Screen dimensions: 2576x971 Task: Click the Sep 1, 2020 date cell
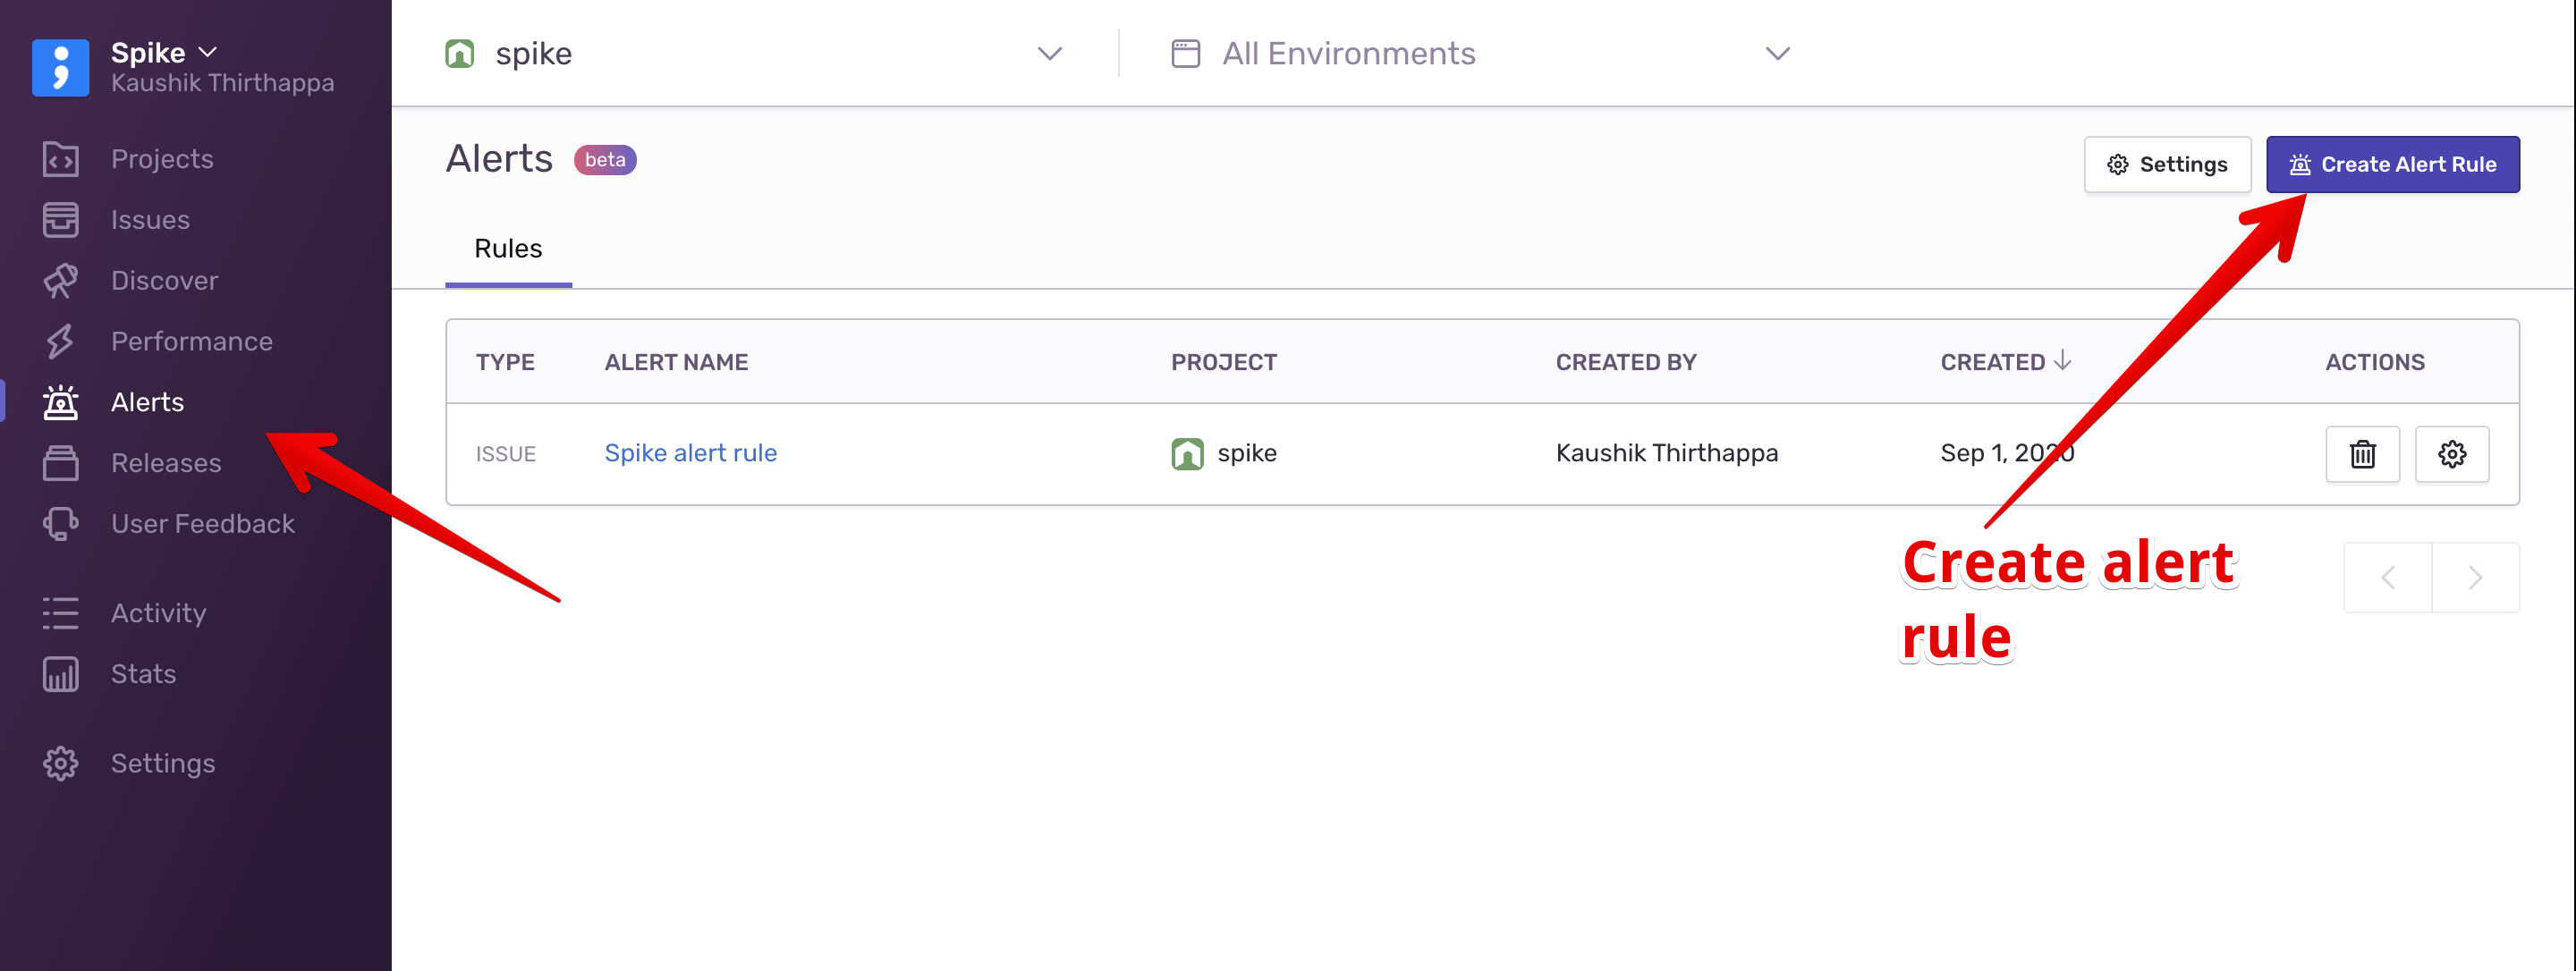[2007, 454]
